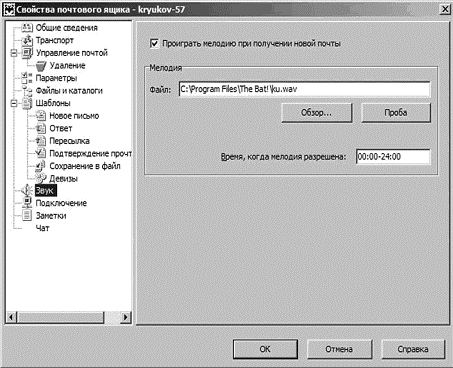Click the melody file path field
The width and height of the screenshot is (453, 368).
coord(304,89)
